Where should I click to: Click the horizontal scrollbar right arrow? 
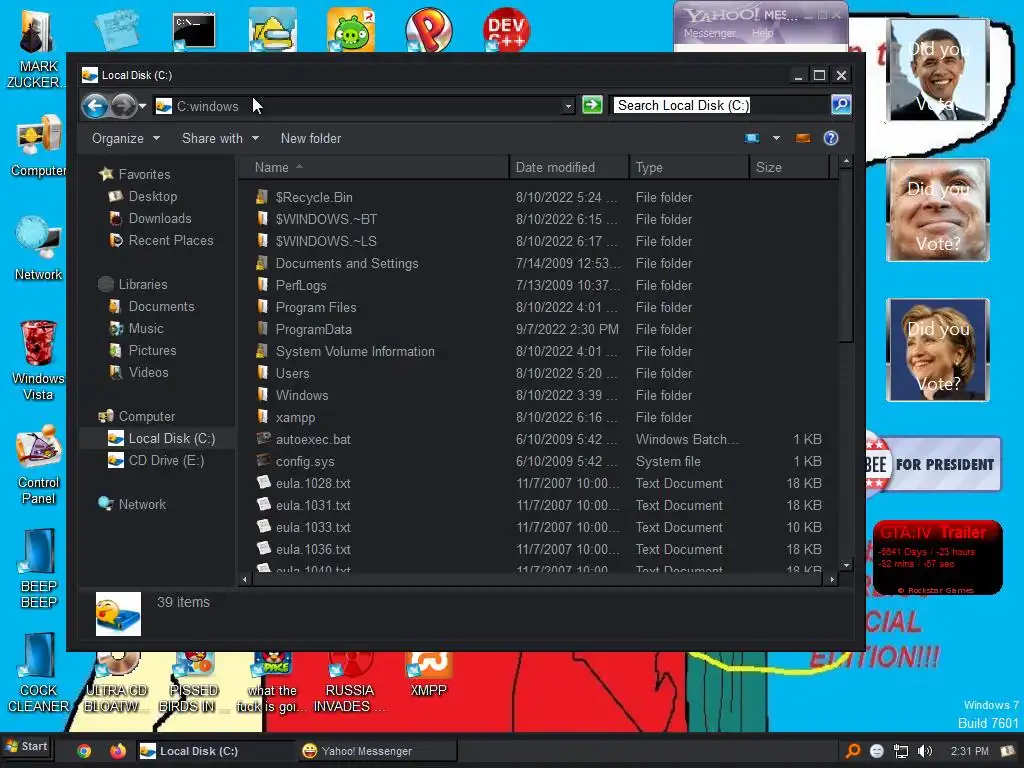point(832,579)
